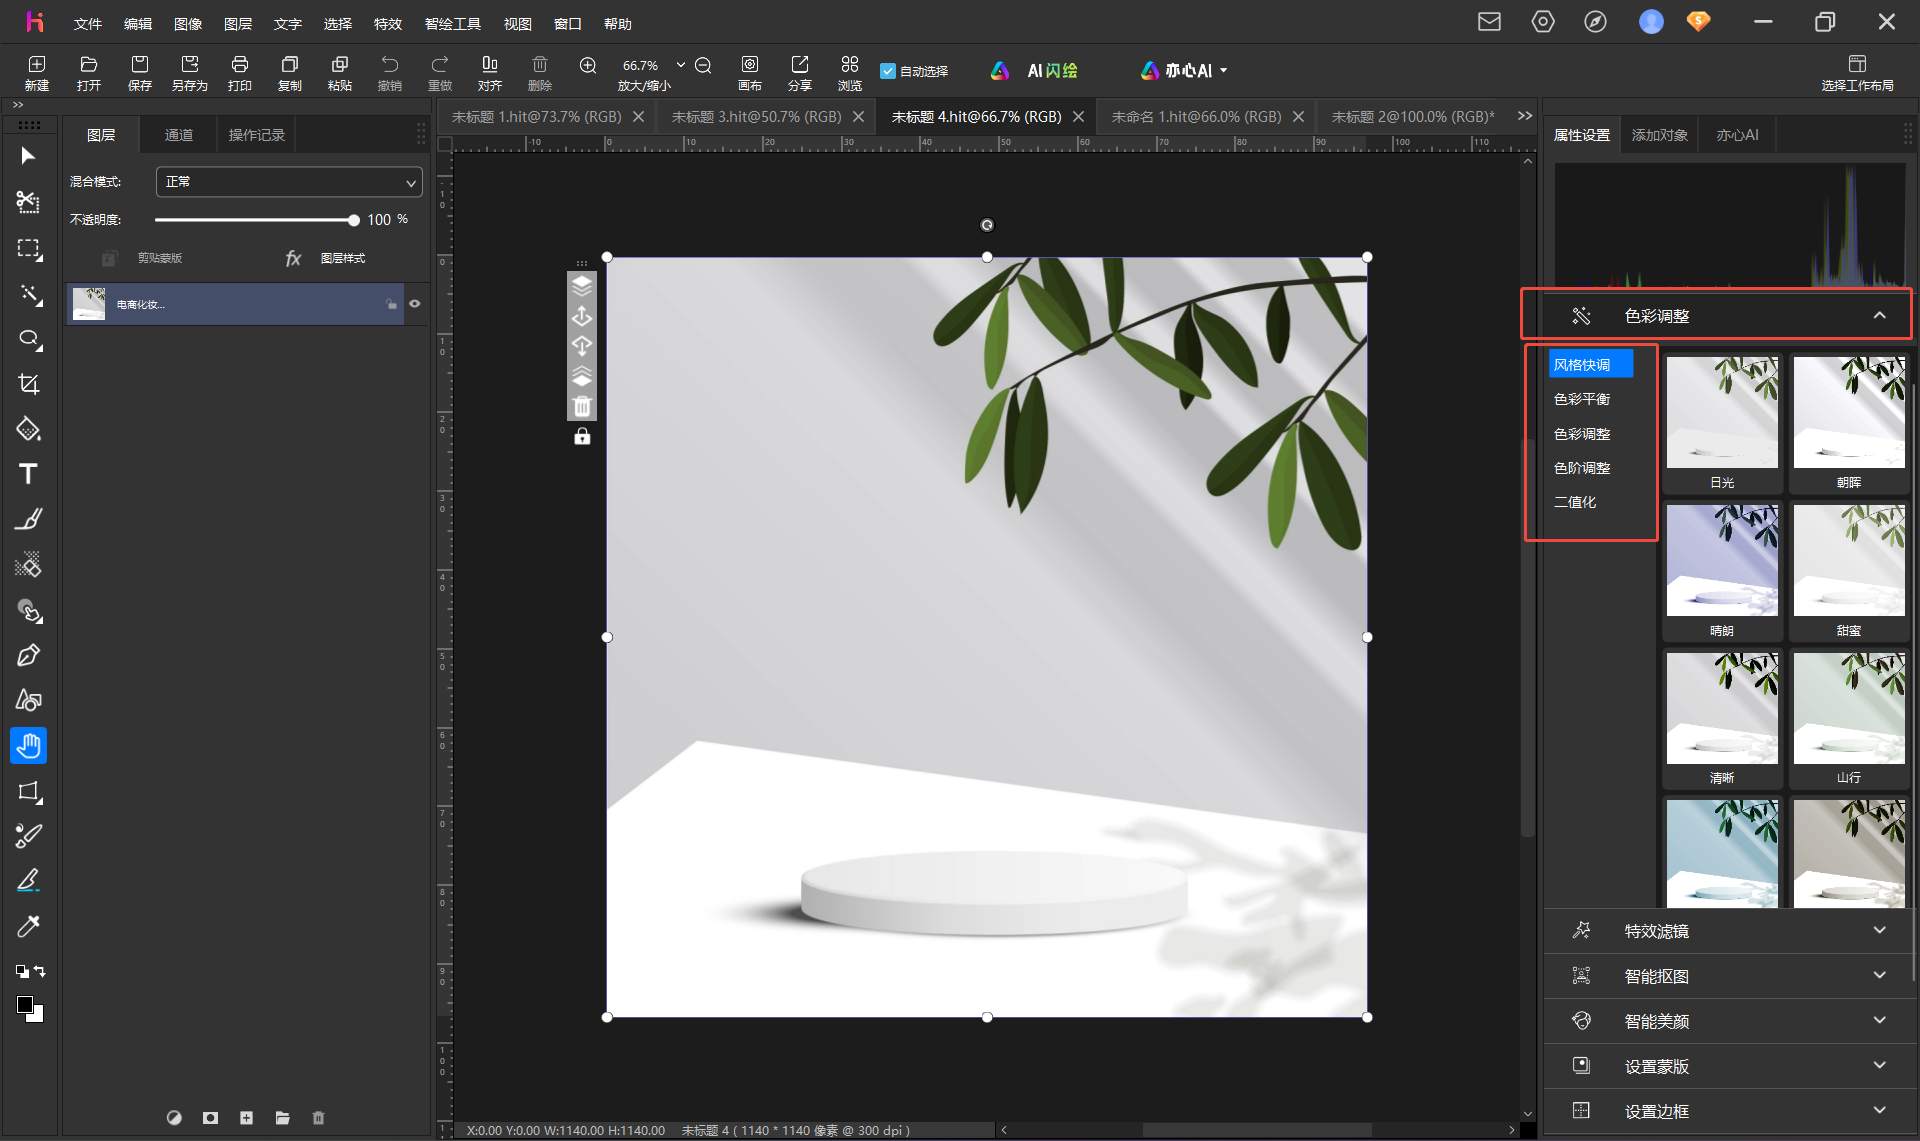This screenshot has width=1920, height=1141.
Task: Click the Open file toolbar icon
Action: tap(89, 72)
